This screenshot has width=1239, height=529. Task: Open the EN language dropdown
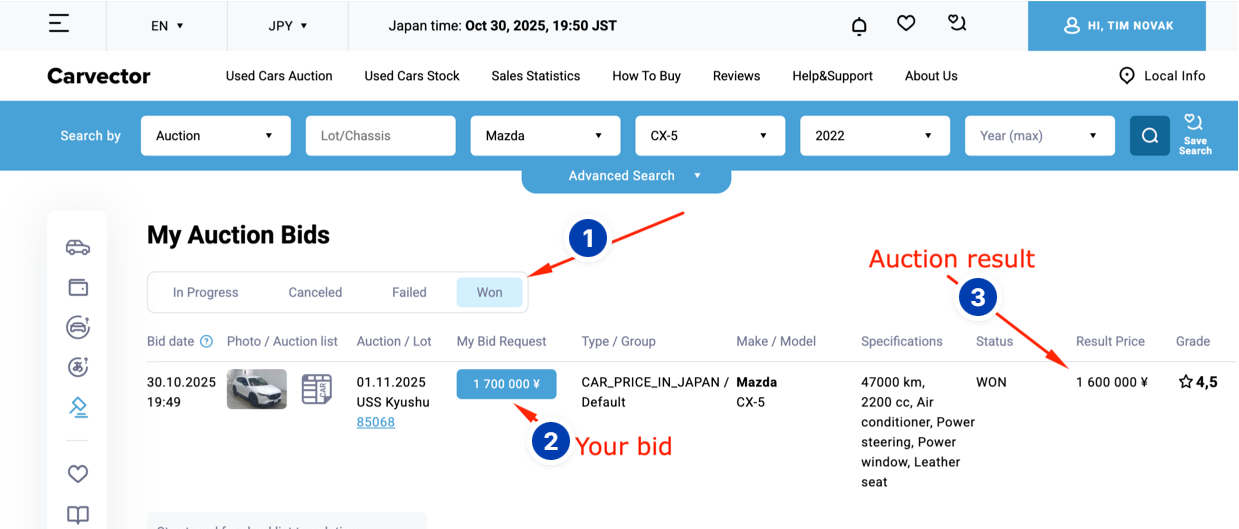[167, 26]
